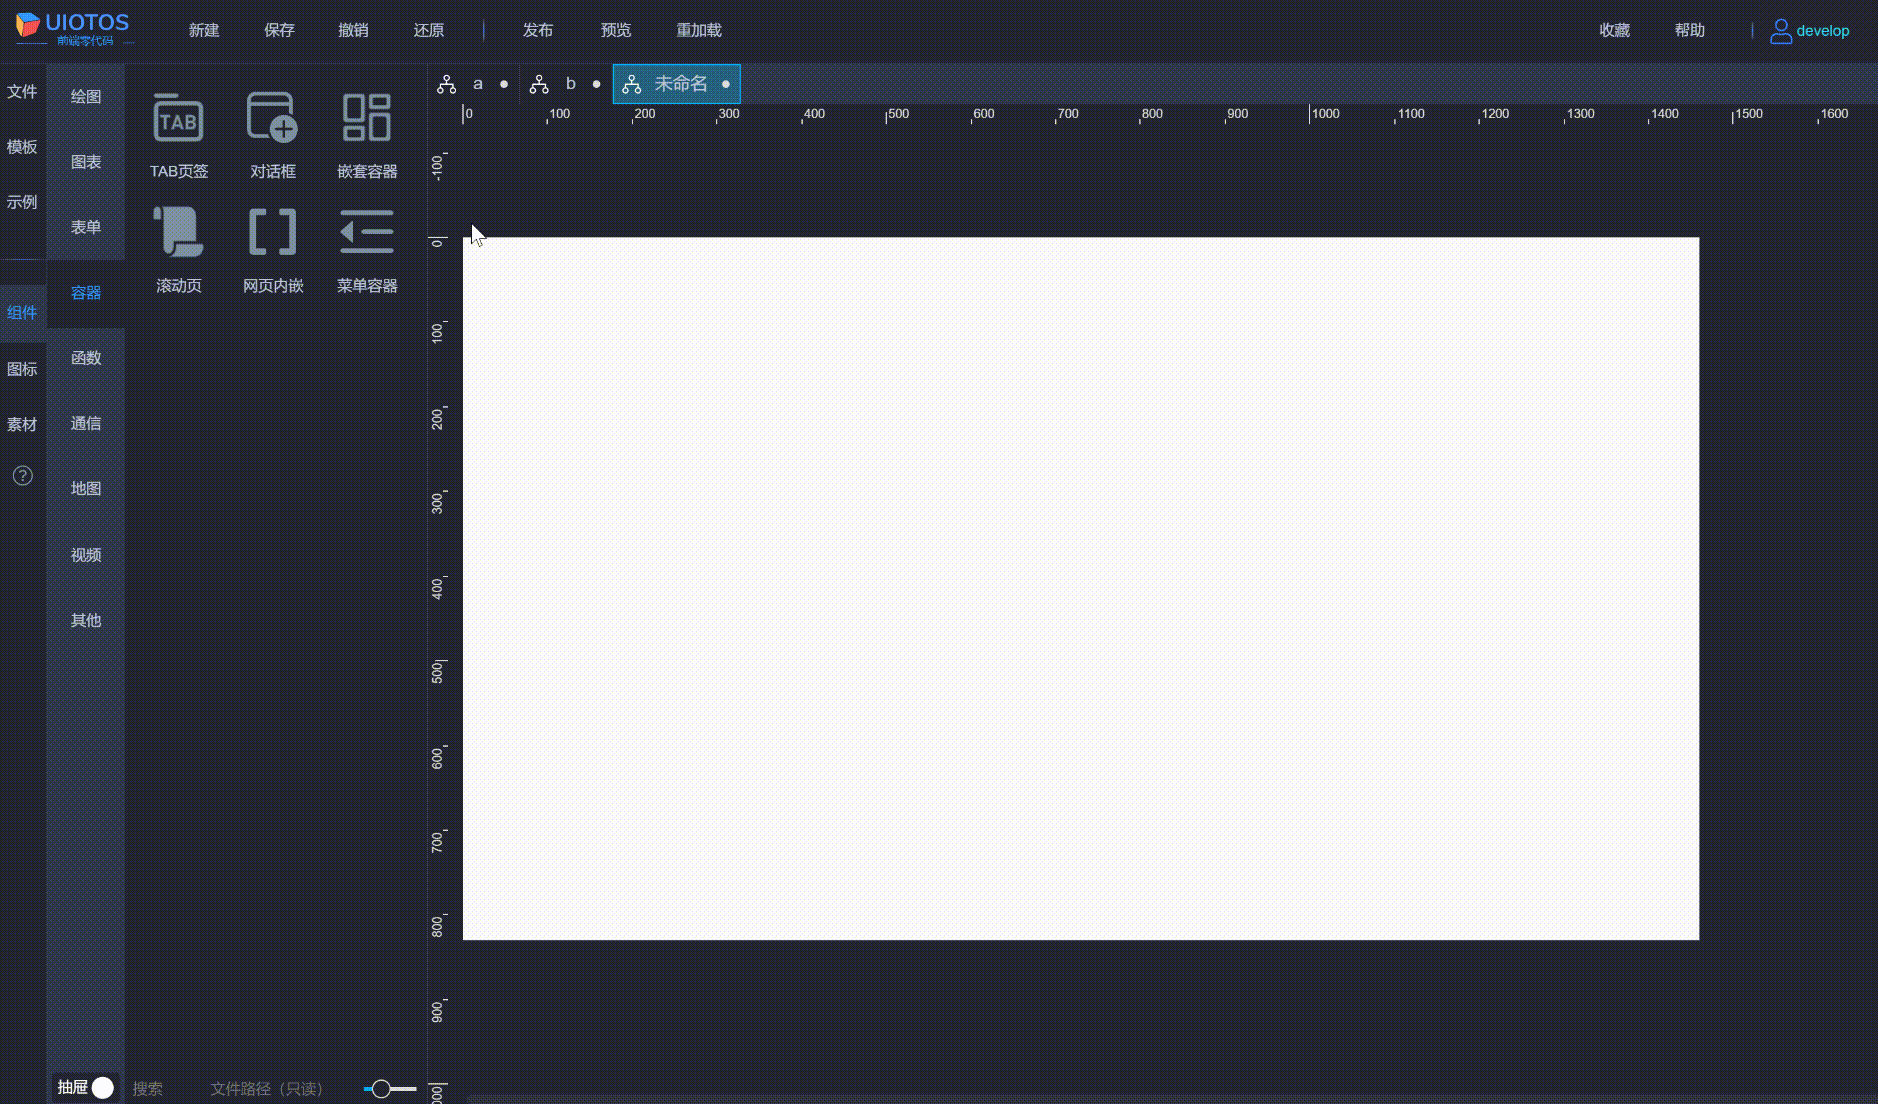Open the 容器 category in component list
Screen dimensions: 1878x1104
click(x=86, y=293)
